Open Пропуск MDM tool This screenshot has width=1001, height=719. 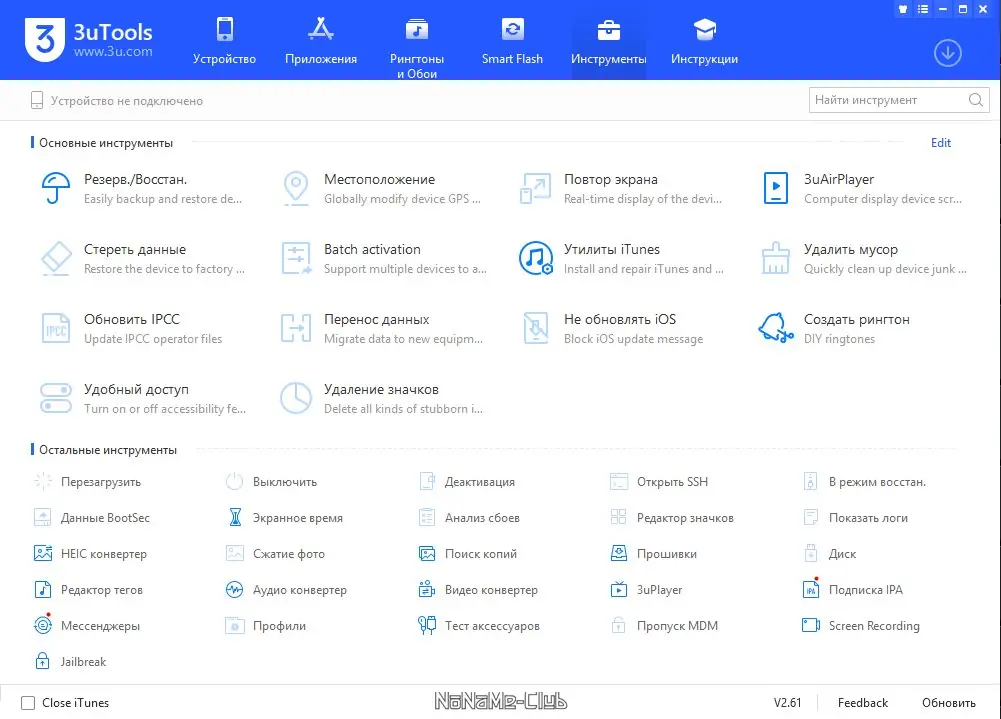click(665, 625)
